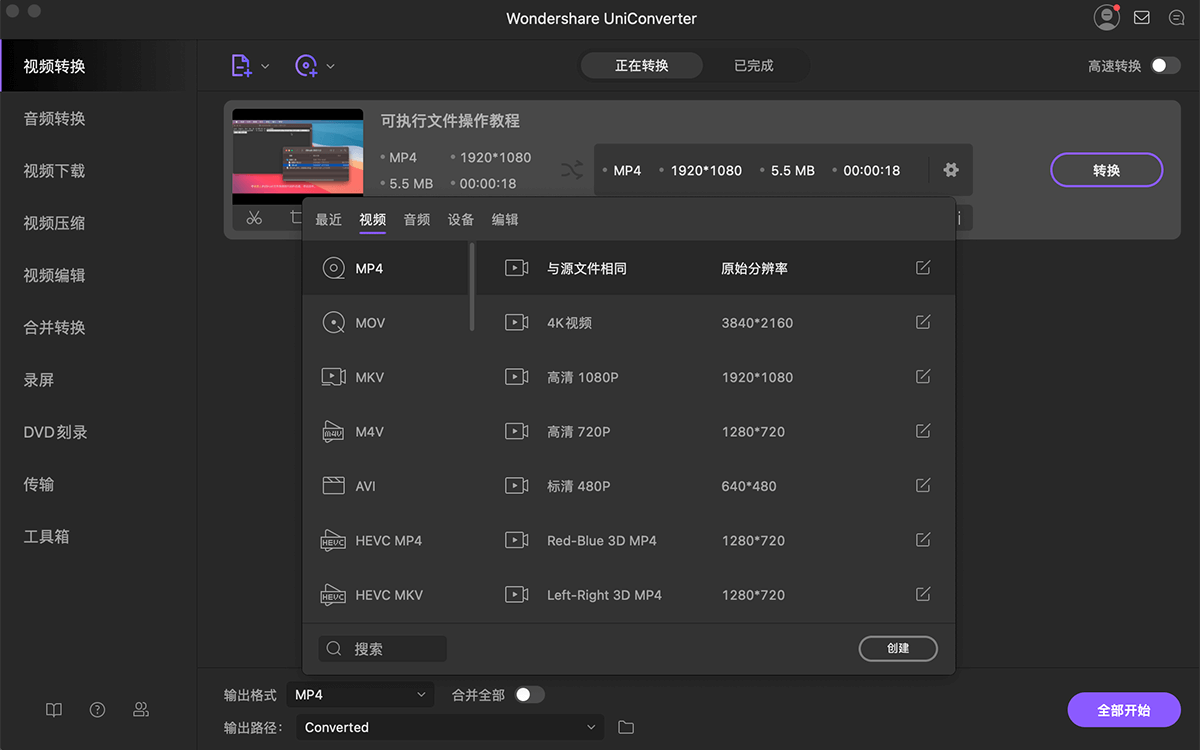Image resolution: width=1200 pixels, height=750 pixels.
Task: Open 视频编辑 in the sidebar
Action: 55,275
